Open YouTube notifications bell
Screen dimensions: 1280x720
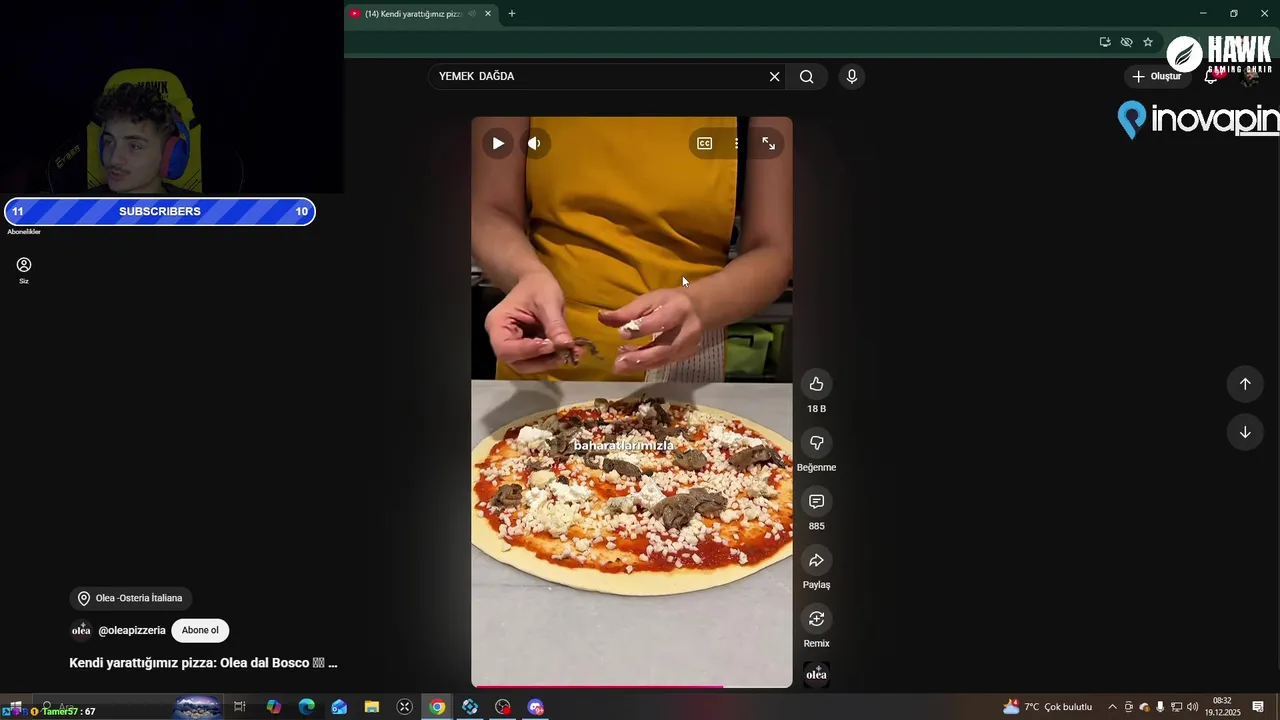[1211, 77]
